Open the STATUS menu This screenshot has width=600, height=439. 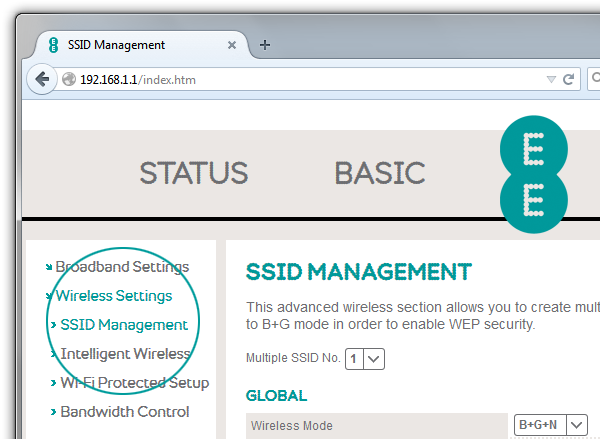pyautogui.click(x=194, y=173)
